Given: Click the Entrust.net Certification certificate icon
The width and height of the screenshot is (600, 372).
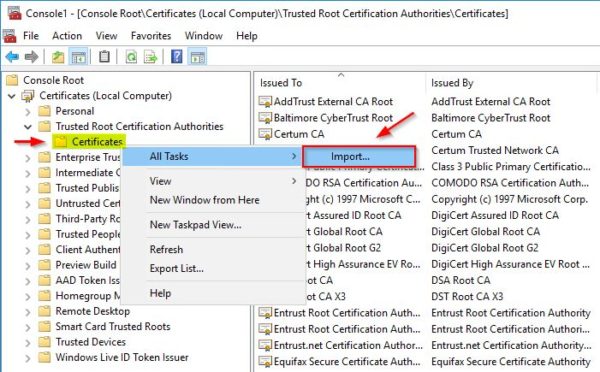Looking at the screenshot, I should 265,345.
